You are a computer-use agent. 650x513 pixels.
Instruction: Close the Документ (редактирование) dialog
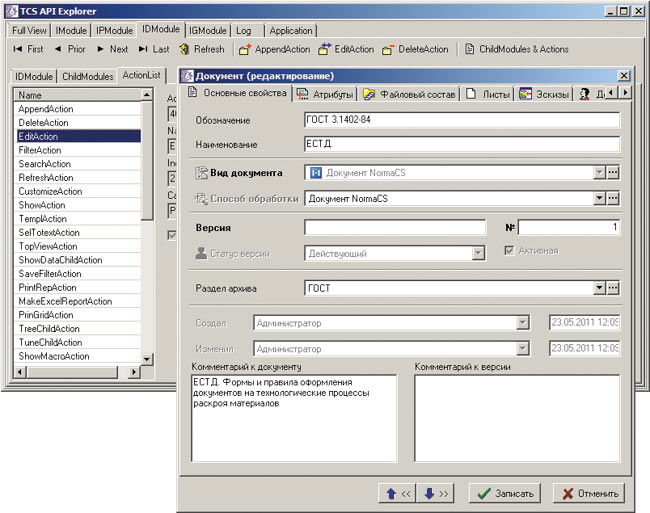point(623,75)
